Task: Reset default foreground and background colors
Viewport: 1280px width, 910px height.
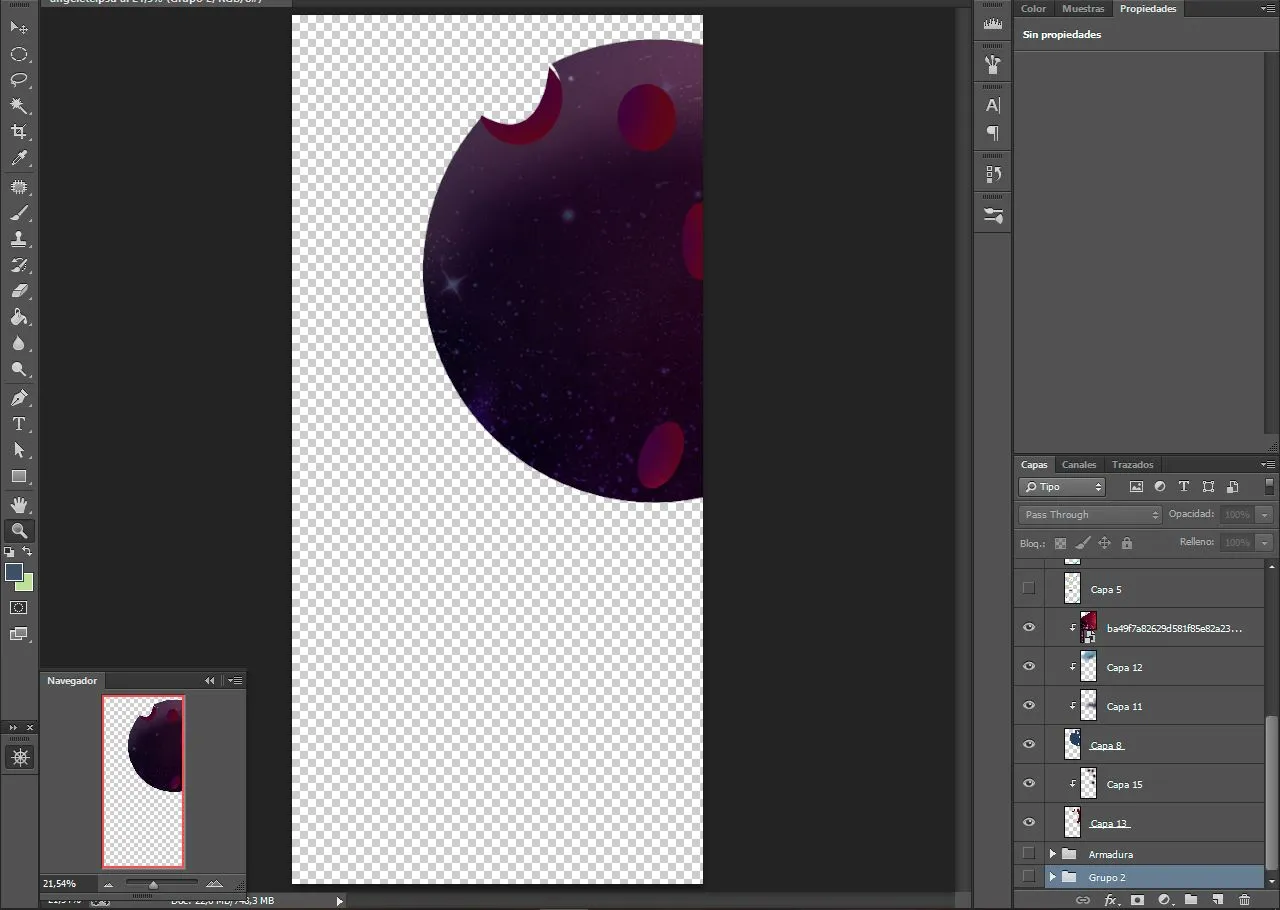Action: click(x=9, y=551)
